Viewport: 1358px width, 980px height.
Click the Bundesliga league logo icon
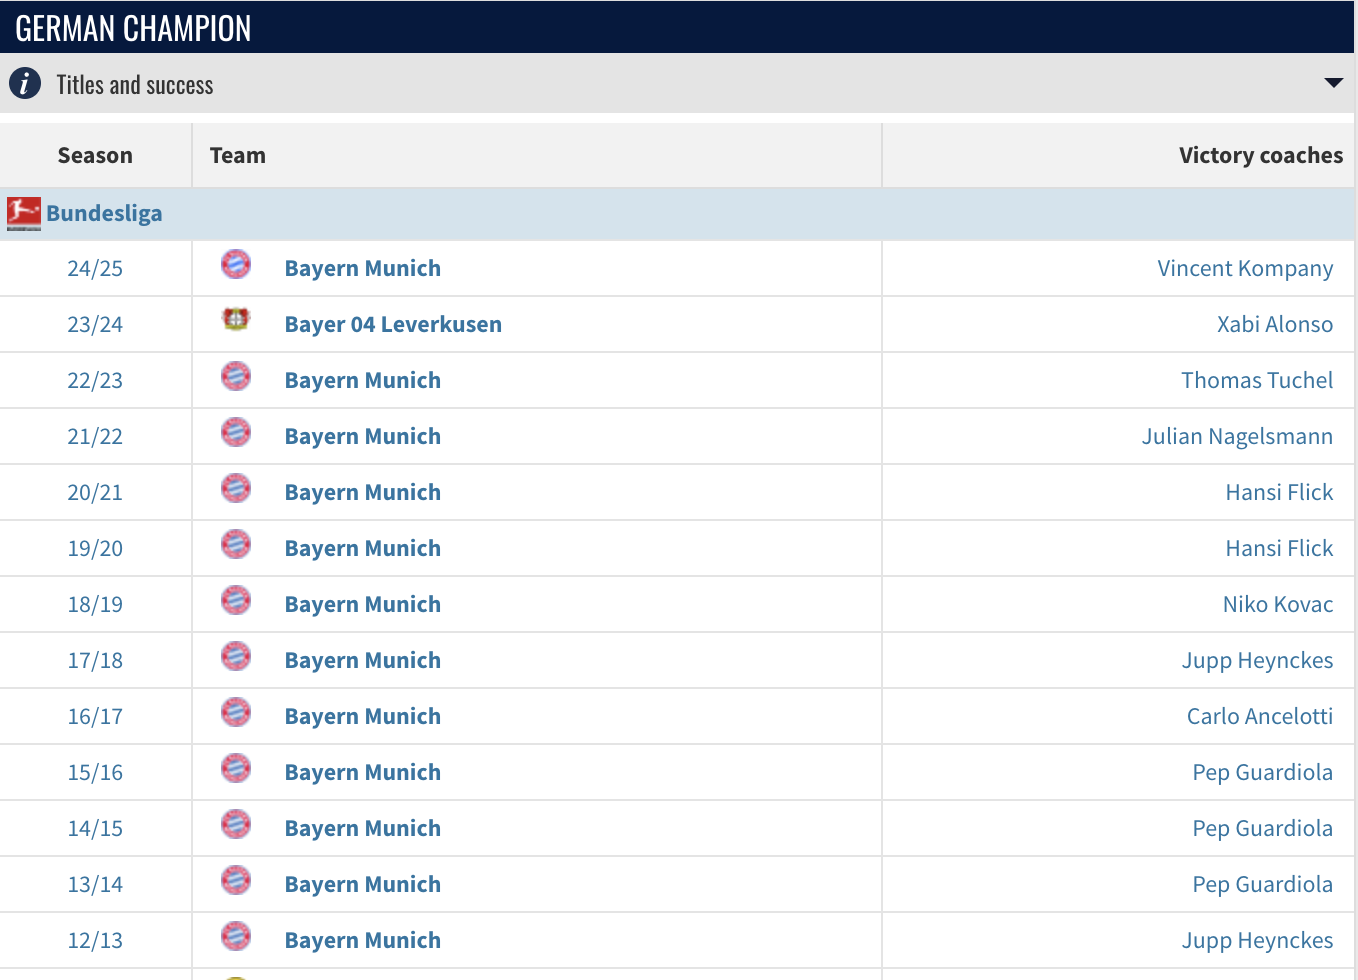coord(24,213)
